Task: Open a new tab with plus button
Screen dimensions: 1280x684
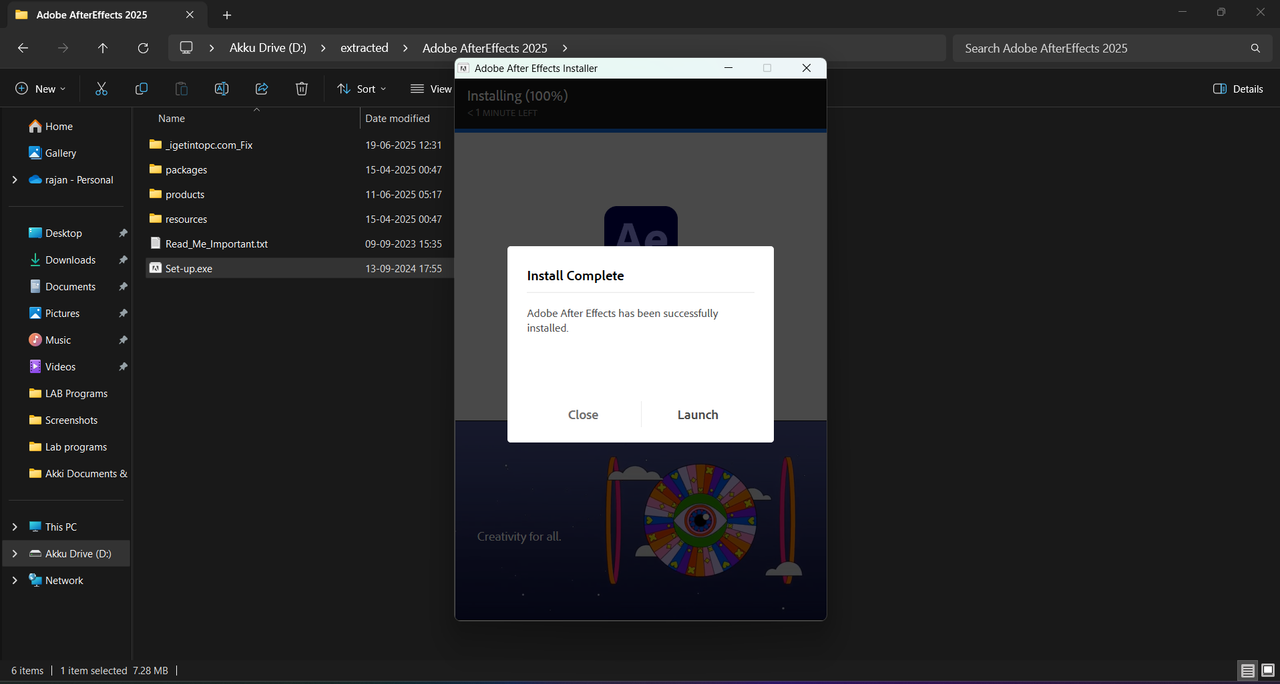Action: [x=227, y=15]
